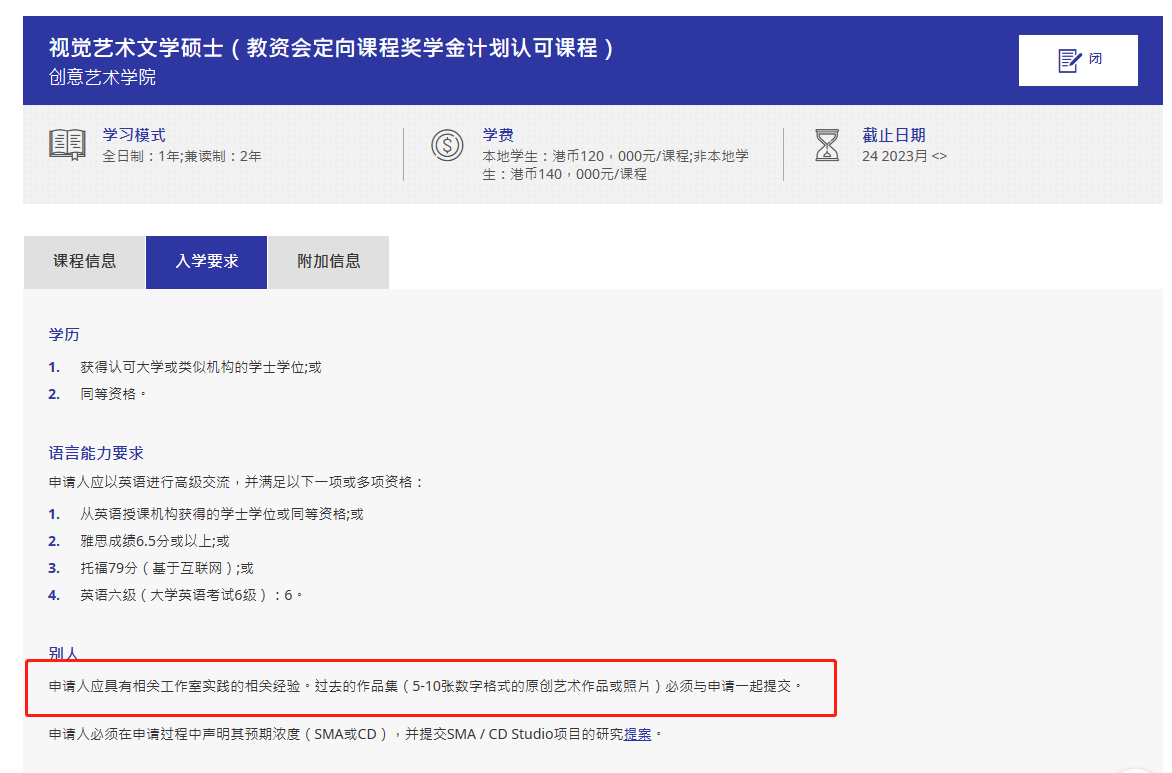Click the dollar coin tuition icon
The height and width of the screenshot is (773, 1172).
[447, 145]
